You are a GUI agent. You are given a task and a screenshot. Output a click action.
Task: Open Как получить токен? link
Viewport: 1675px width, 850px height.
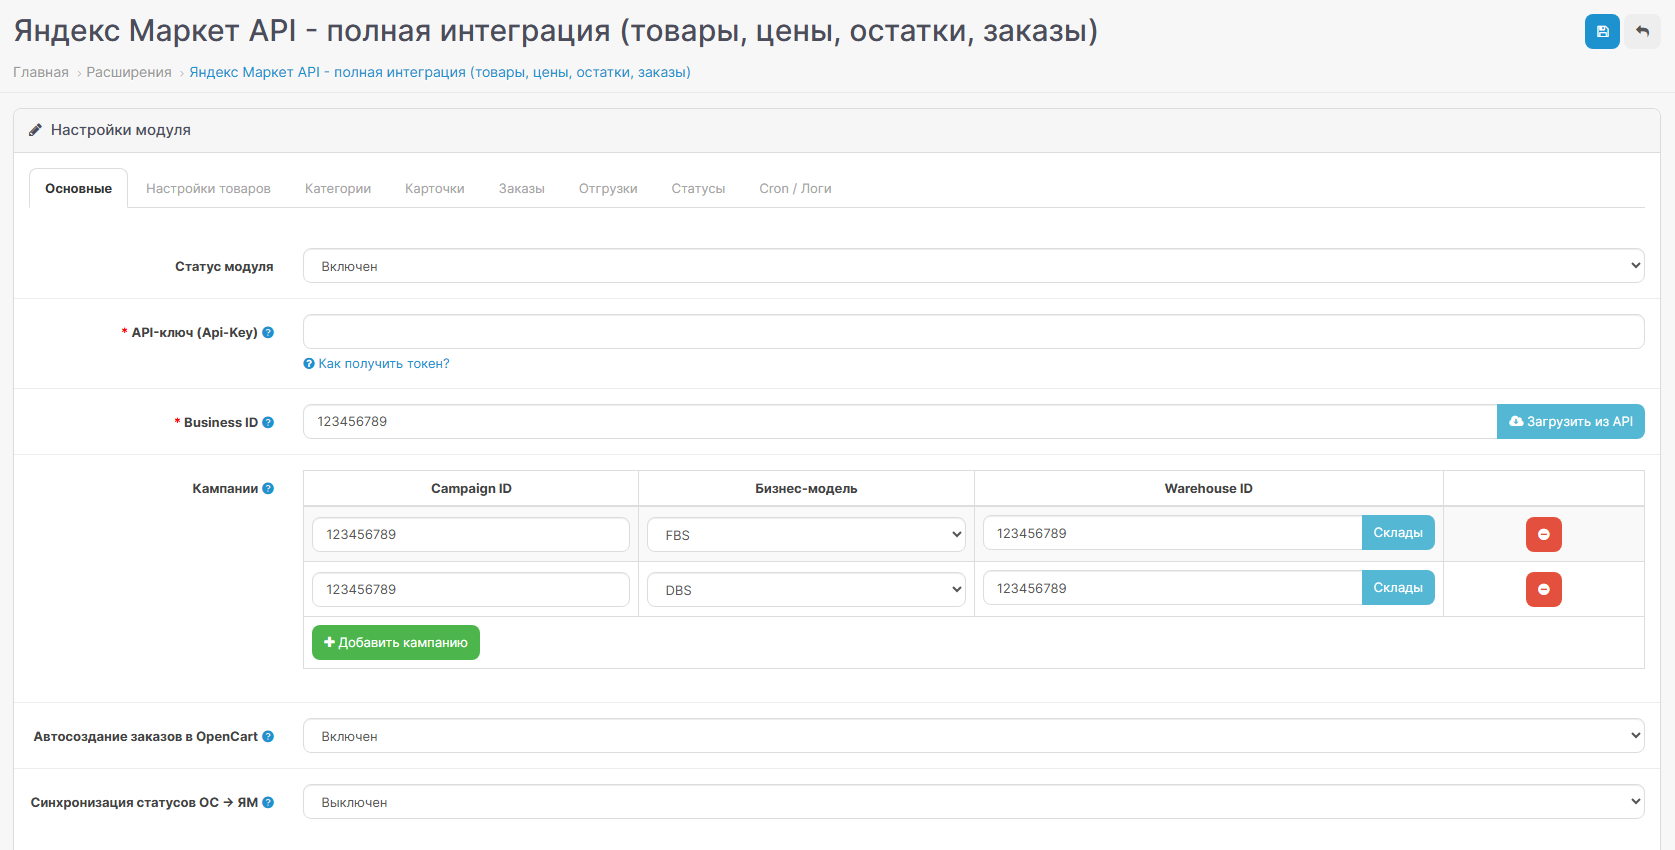coord(376,364)
